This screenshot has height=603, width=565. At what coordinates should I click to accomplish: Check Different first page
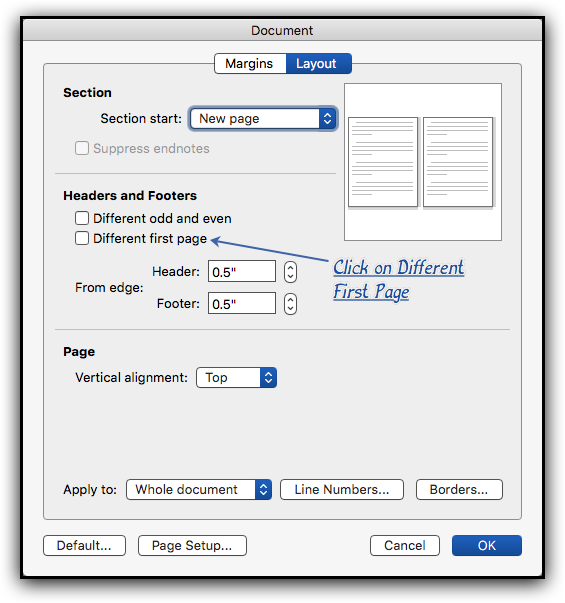coord(82,238)
